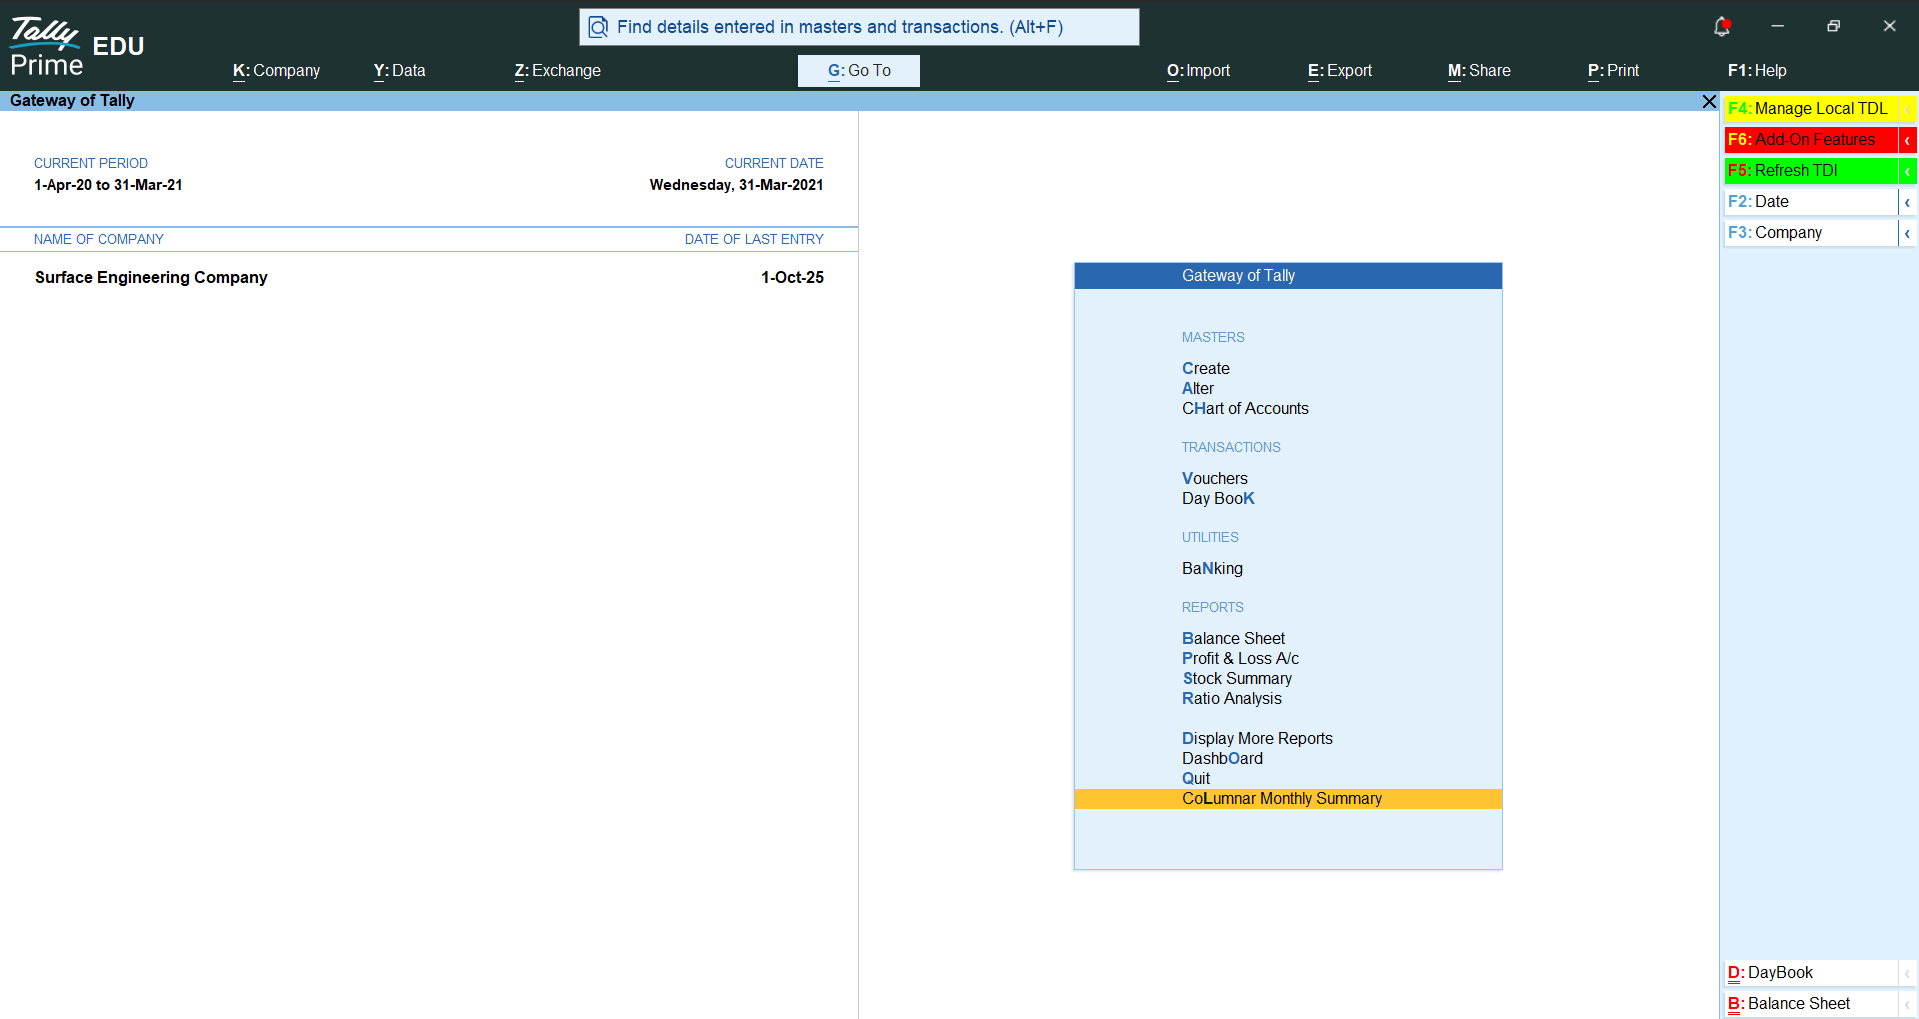Open the G: Go To menu
This screenshot has width=1919, height=1019.
(x=859, y=71)
